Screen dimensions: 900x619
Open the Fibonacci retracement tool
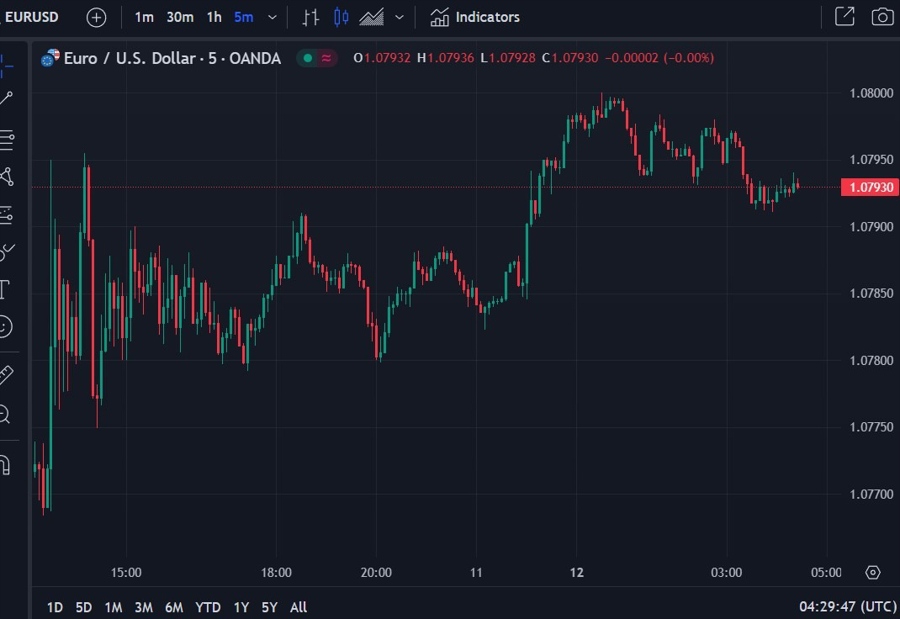point(7,140)
